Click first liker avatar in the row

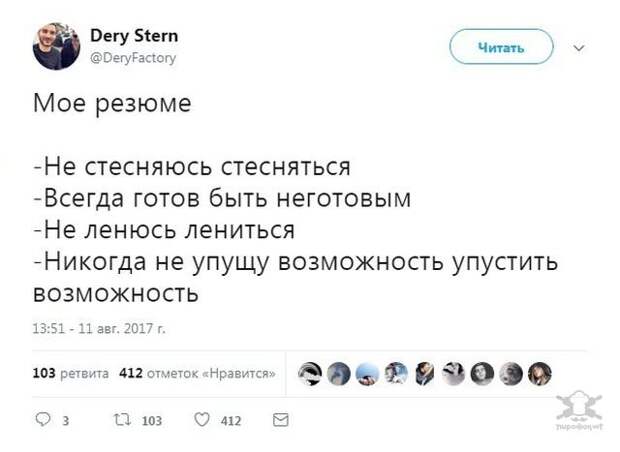click(x=310, y=374)
